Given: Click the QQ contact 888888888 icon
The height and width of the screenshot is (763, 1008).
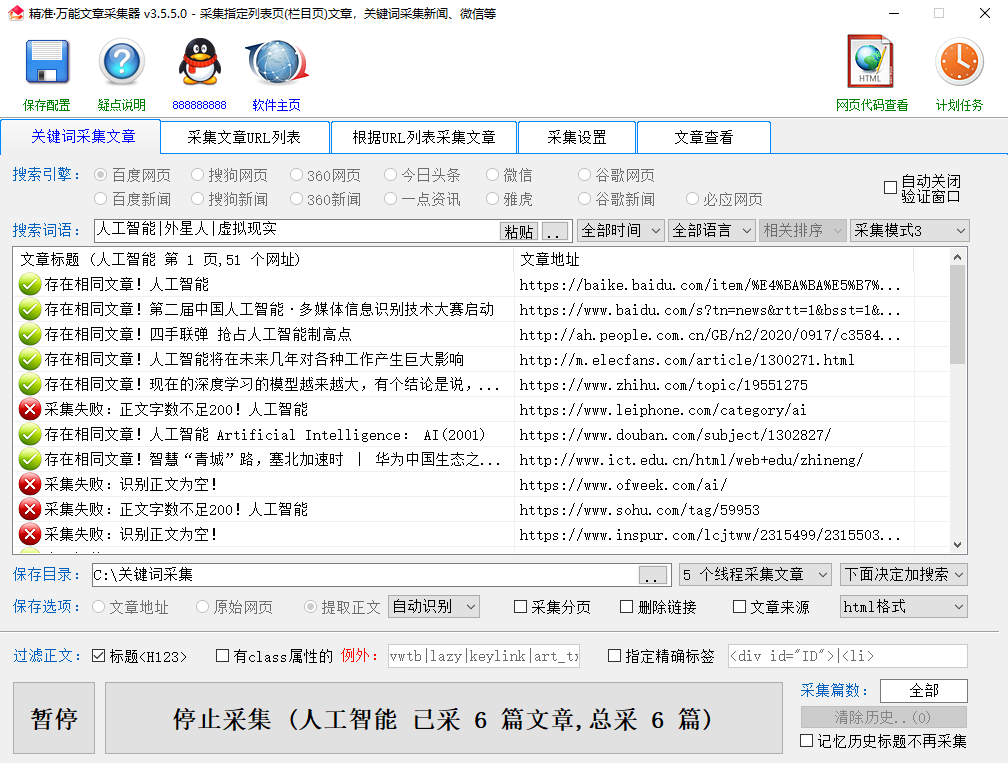Looking at the screenshot, I should pos(199,63).
